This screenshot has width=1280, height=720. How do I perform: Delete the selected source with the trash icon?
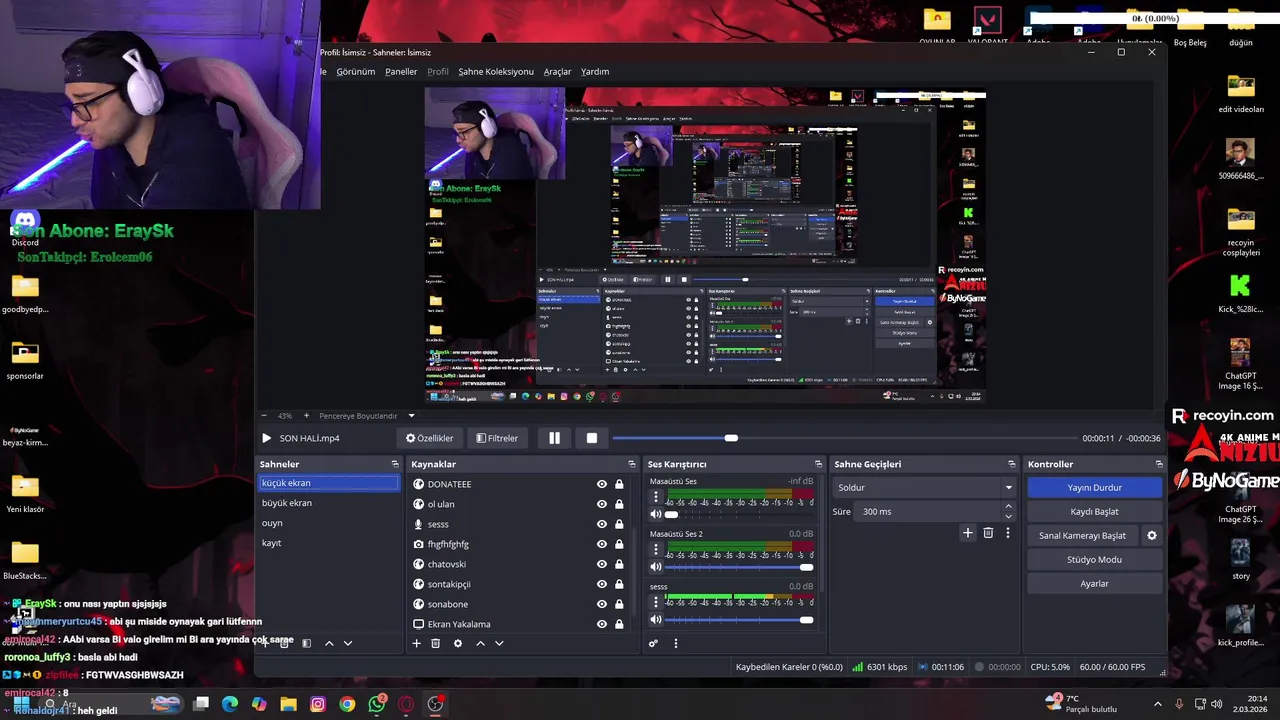(x=436, y=643)
